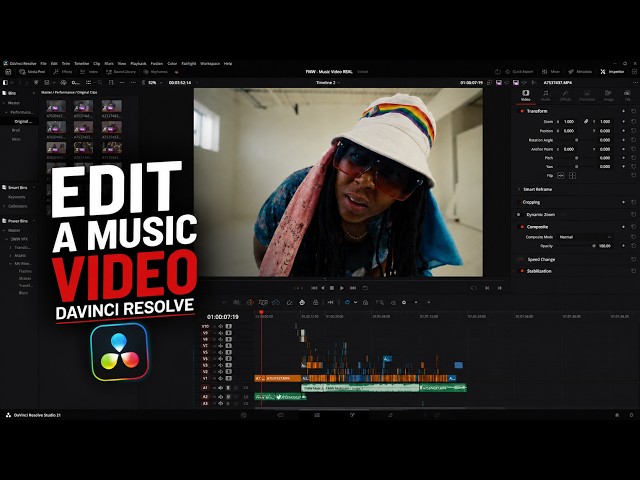The height and width of the screenshot is (480, 640).
Task: Adjust the Rotation Angle slider
Action: coord(576,140)
